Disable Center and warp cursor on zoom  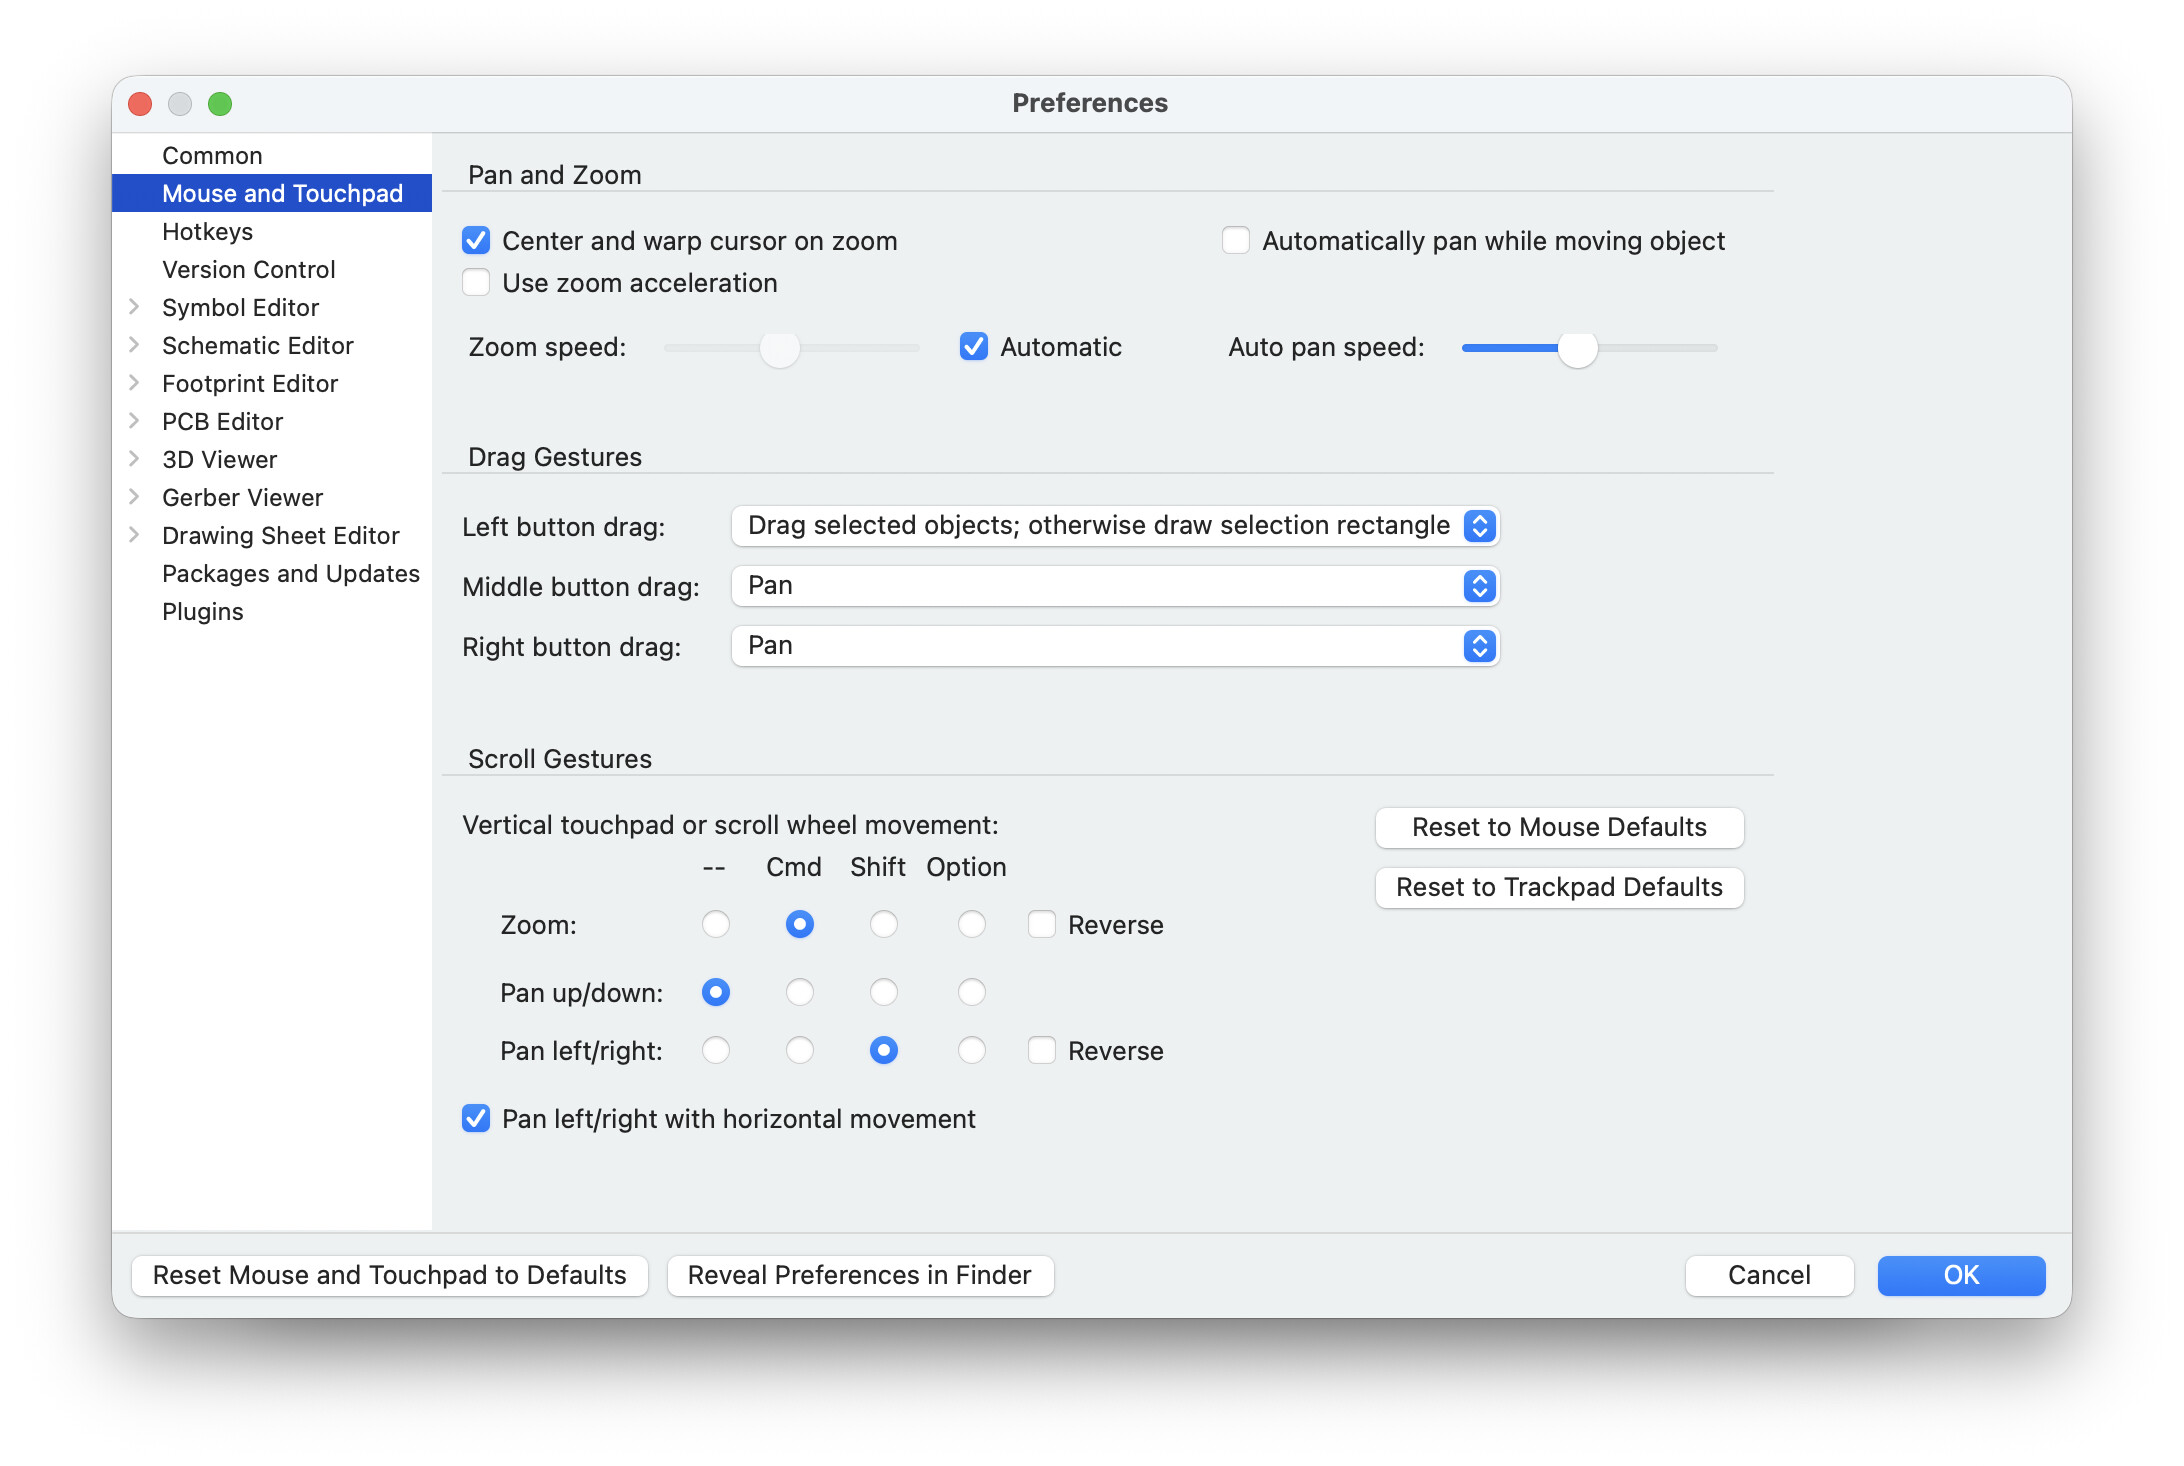[x=476, y=241]
